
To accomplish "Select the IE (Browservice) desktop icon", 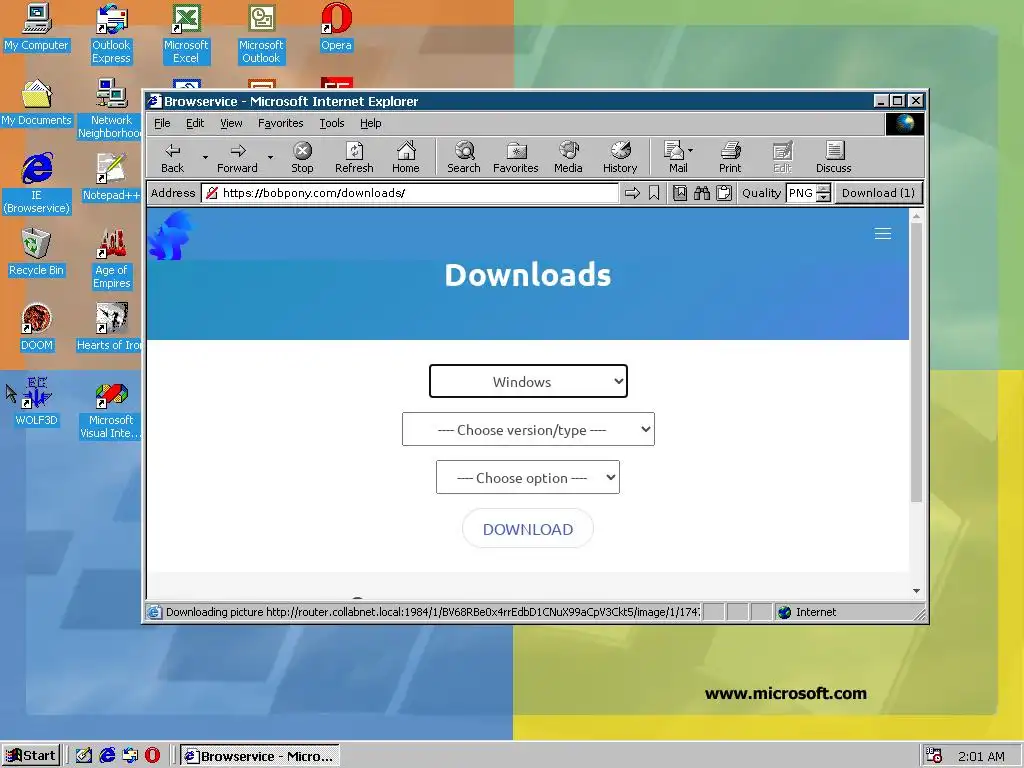I will pos(37,184).
